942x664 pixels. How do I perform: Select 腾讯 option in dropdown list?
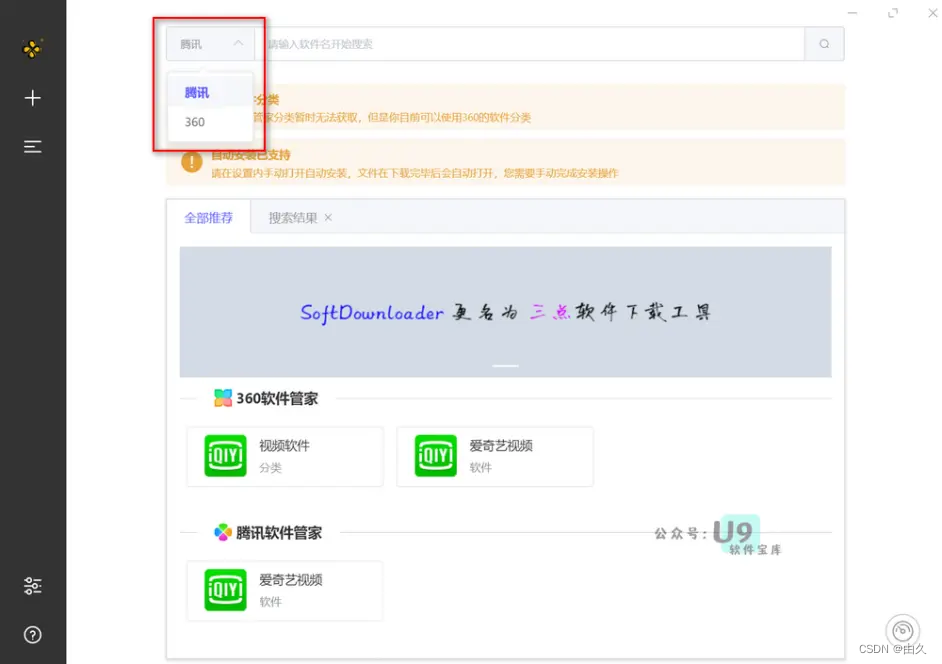pos(210,93)
